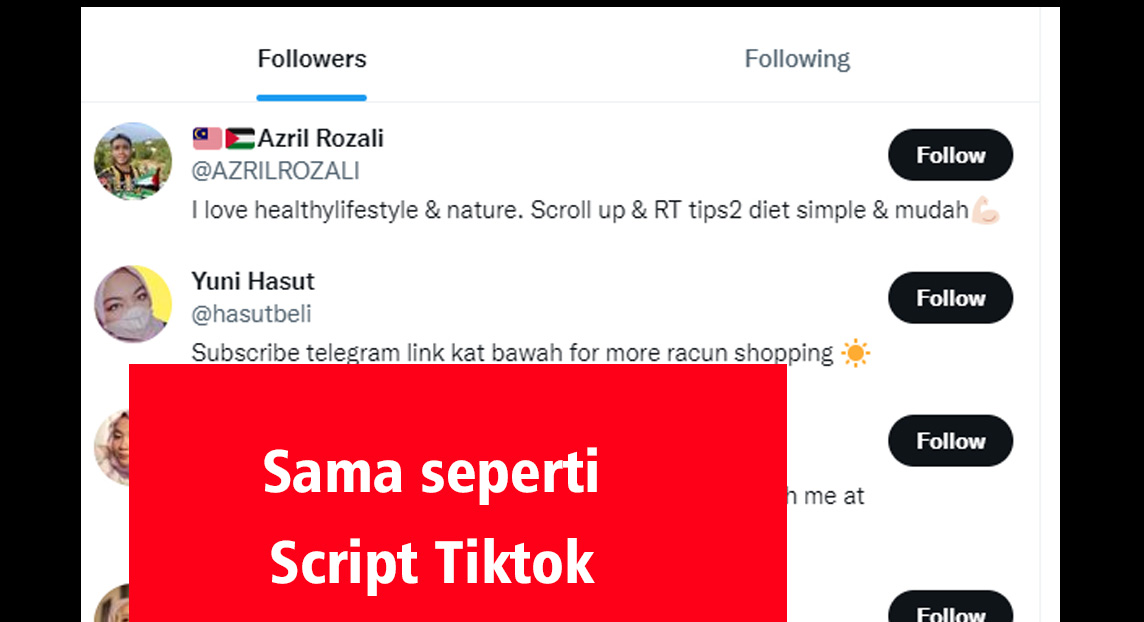Follow Azril Rozali
Viewport: 1144px width, 622px height.
tap(951, 155)
